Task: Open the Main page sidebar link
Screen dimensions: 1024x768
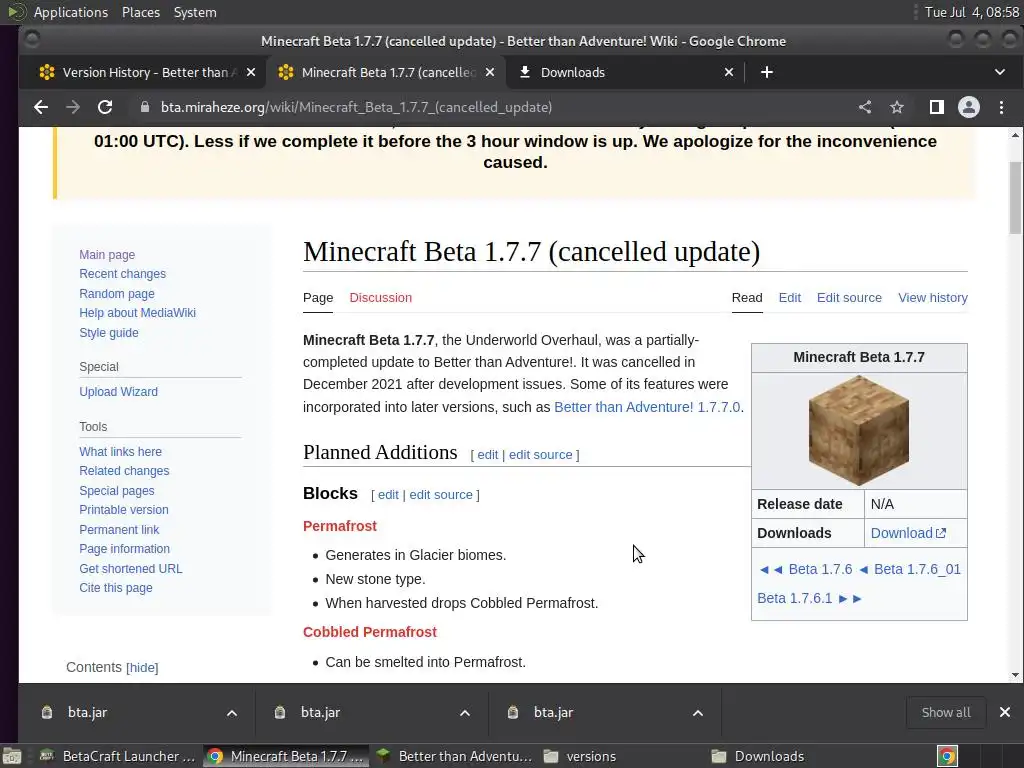Action: pyautogui.click(x=107, y=255)
